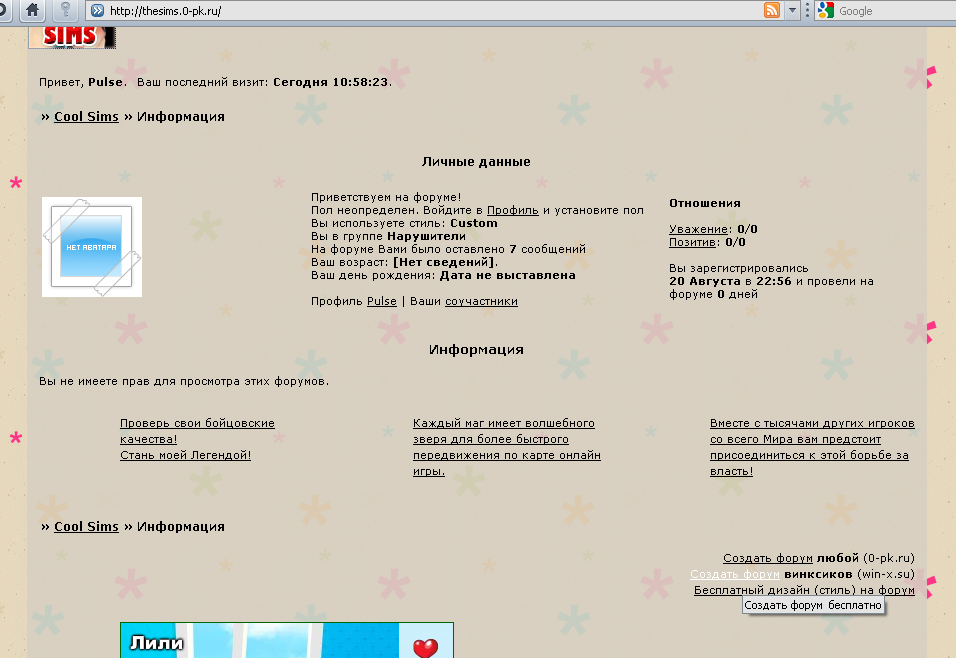Click the red heart icon on banner
The width and height of the screenshot is (956, 658).
pyautogui.click(x=426, y=648)
